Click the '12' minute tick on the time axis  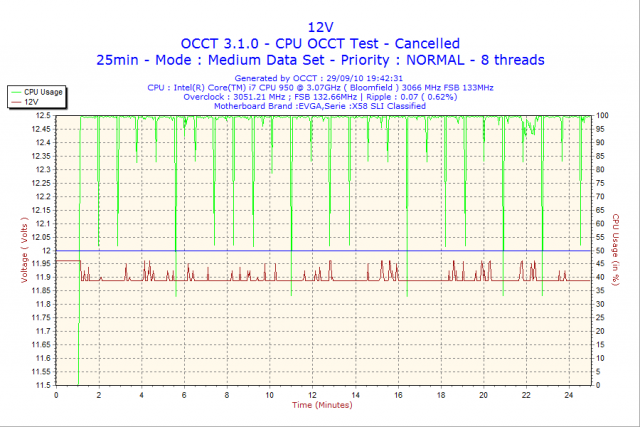(312, 395)
